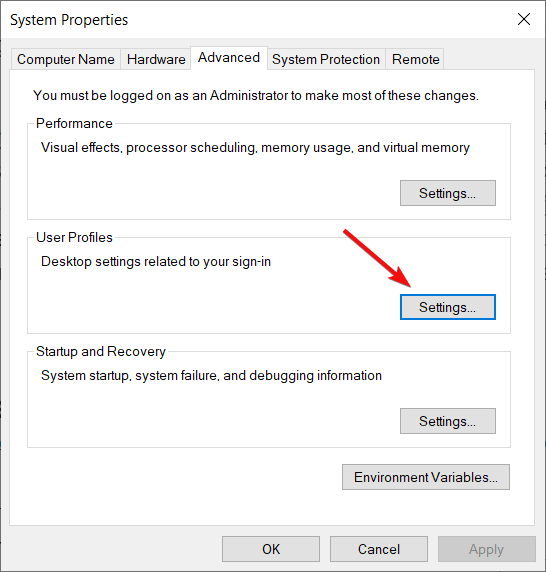Go to the System Protection tab
This screenshot has width=546, height=572.
point(326,59)
